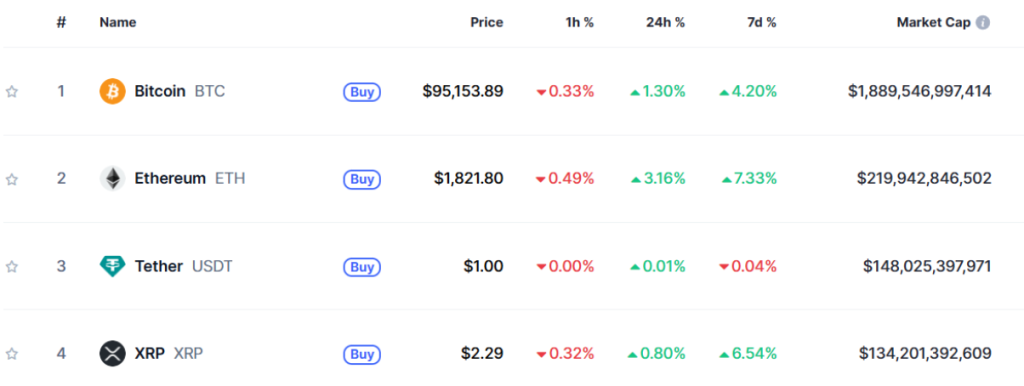Click the Buy button for Bitcoin
Viewport: 1024px width, 386px height.
[x=362, y=92]
